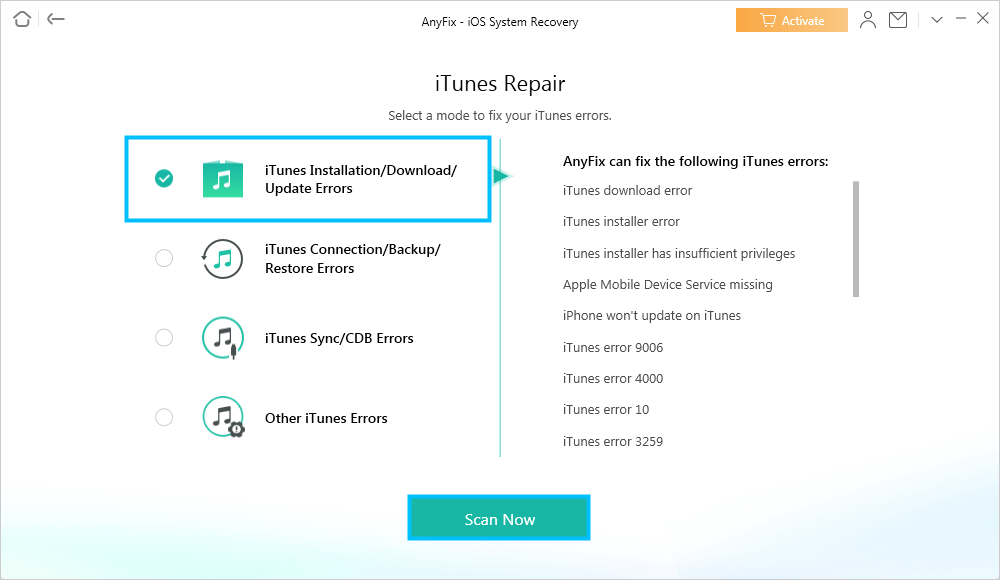The width and height of the screenshot is (1000, 580).
Task: Choose the iTunes Sync/CDB Errors mode label
Action: (x=339, y=338)
